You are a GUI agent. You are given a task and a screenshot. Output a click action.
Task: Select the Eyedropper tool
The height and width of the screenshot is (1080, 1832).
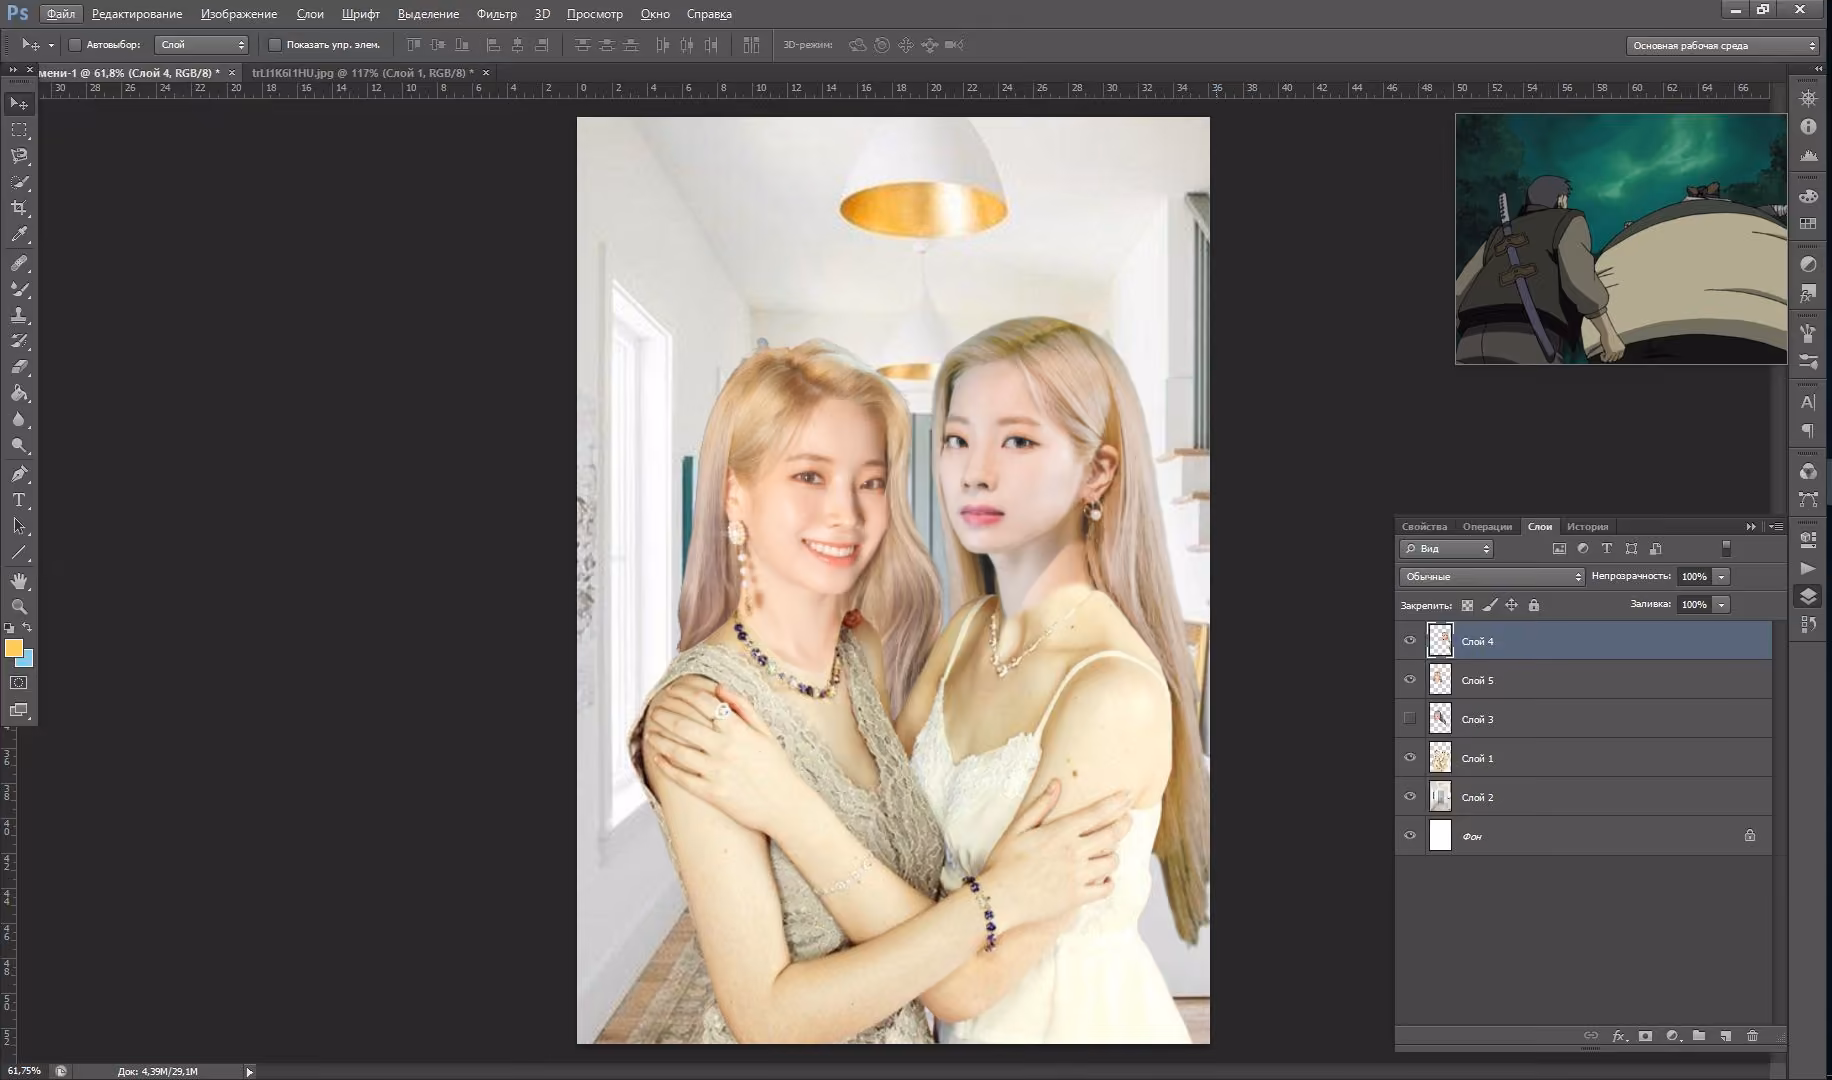click(x=19, y=234)
